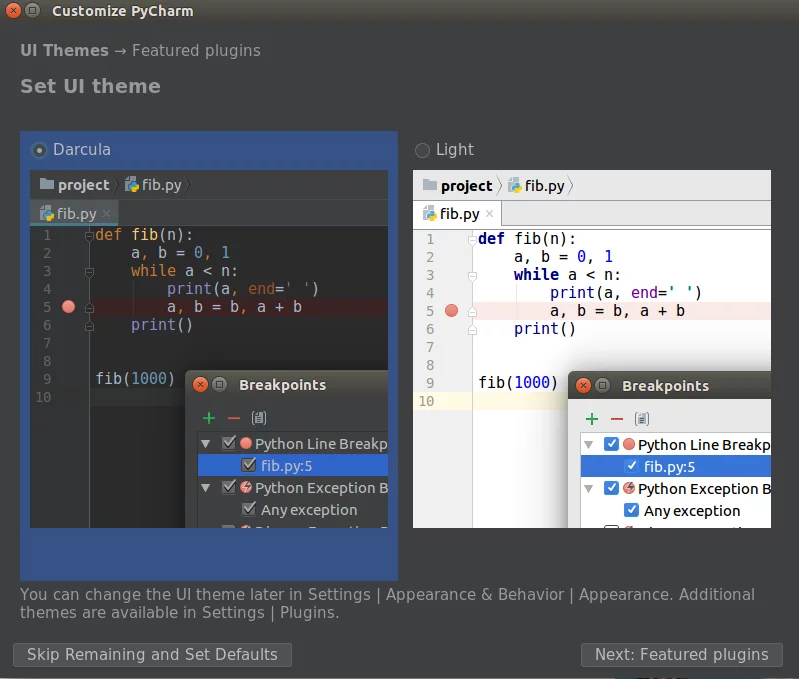Toggle fib.py:5 checkbox in Darcula preview

point(249,465)
